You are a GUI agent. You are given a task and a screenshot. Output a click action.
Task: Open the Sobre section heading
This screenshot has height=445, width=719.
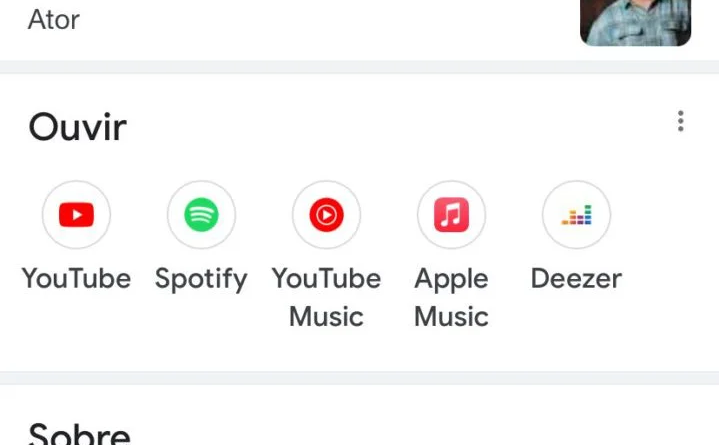pyautogui.click(x=80, y=435)
